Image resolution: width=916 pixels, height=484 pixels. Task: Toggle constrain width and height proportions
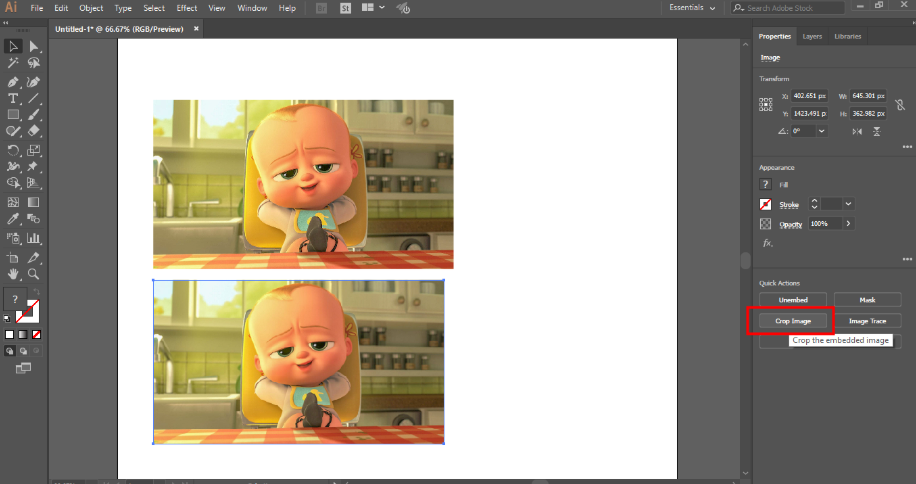(900, 105)
